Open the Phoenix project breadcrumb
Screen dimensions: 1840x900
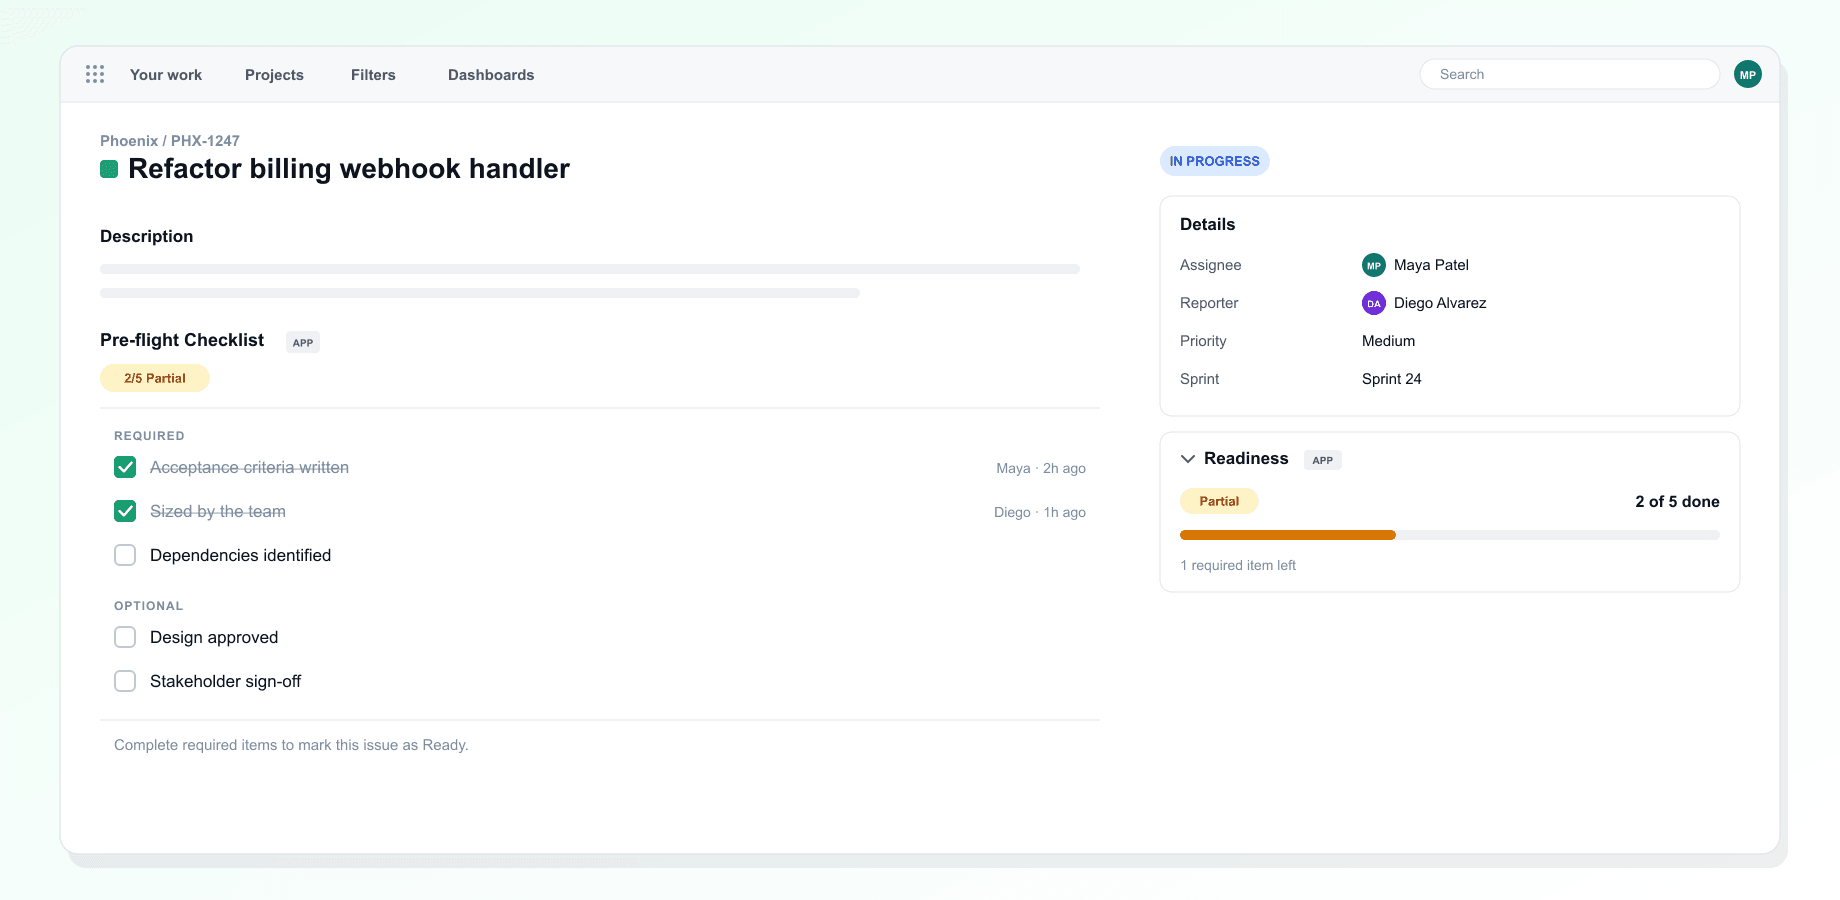tap(129, 141)
